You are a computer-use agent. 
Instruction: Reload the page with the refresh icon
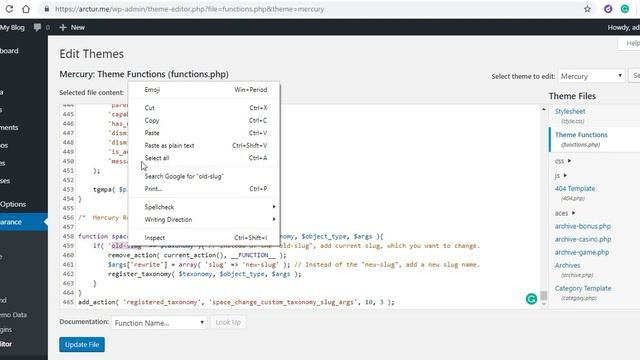(x=9, y=9)
